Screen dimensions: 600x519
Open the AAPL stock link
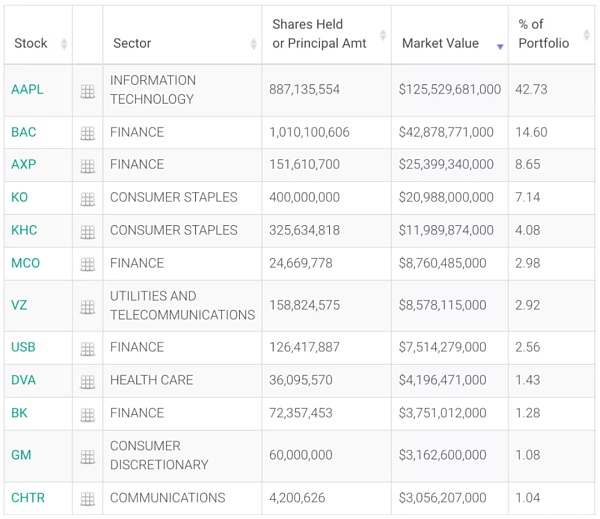coord(26,90)
